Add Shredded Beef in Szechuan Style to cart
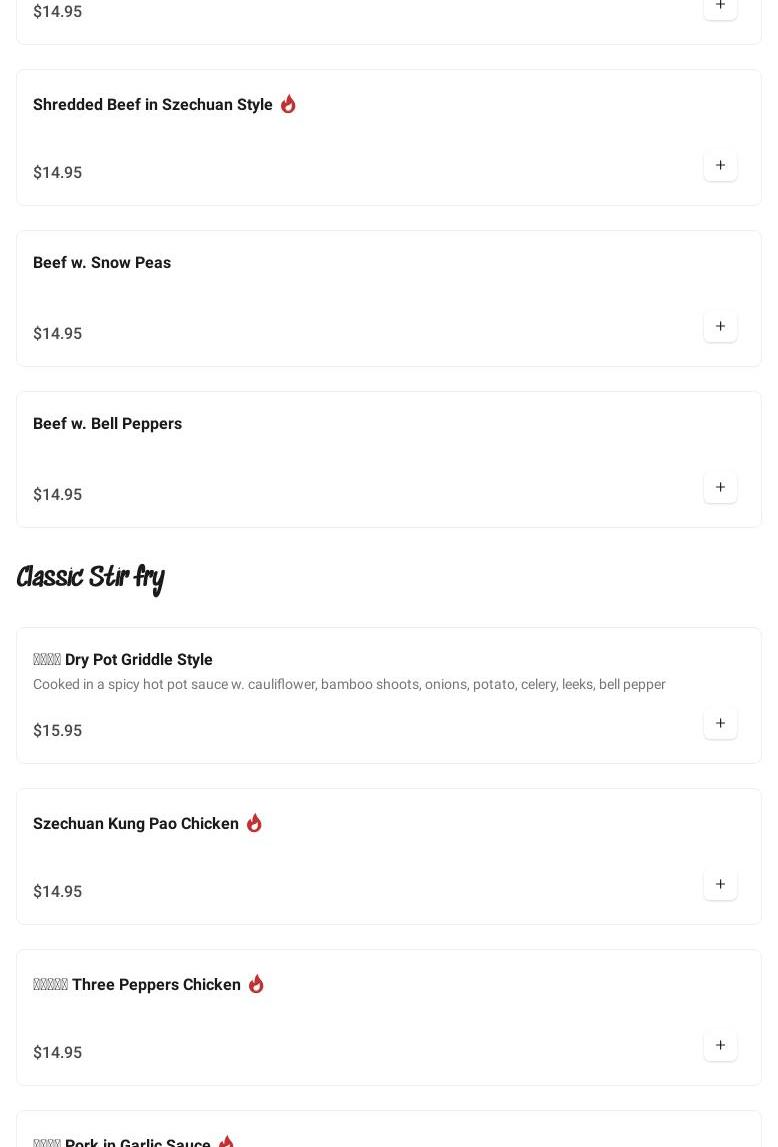The width and height of the screenshot is (778, 1147). [x=720, y=166]
